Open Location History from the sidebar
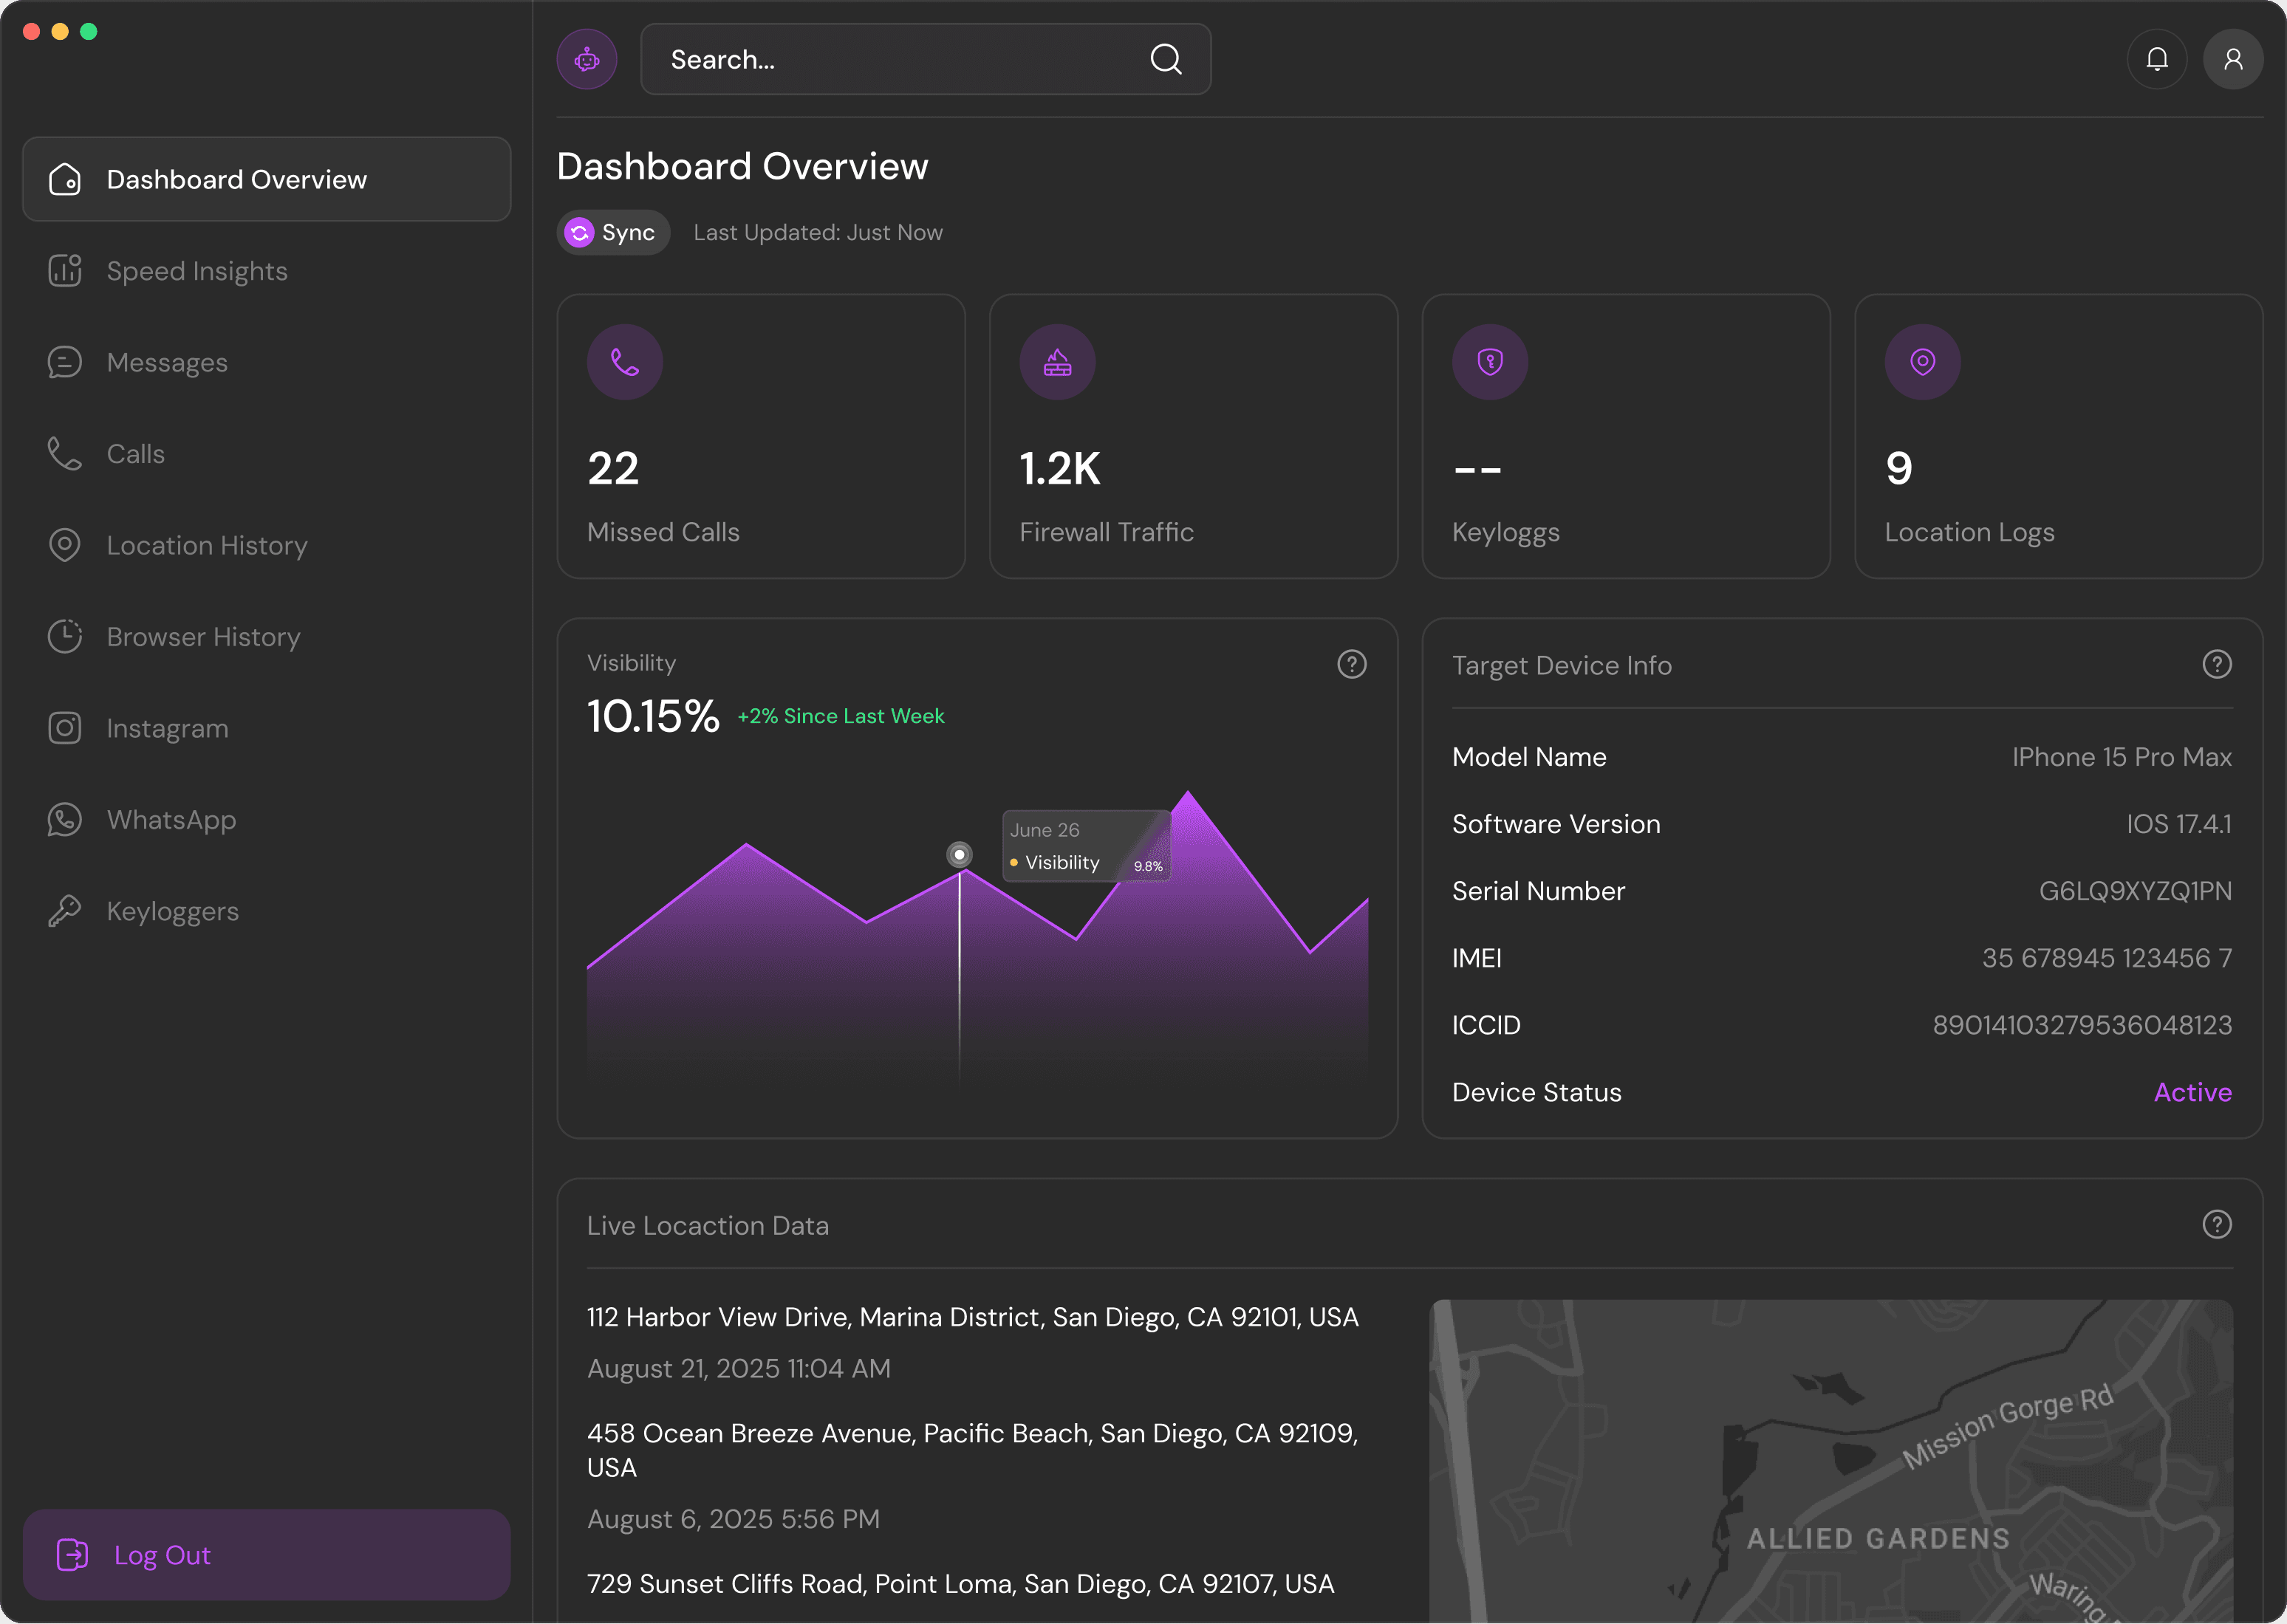The width and height of the screenshot is (2287, 1624). [207, 546]
